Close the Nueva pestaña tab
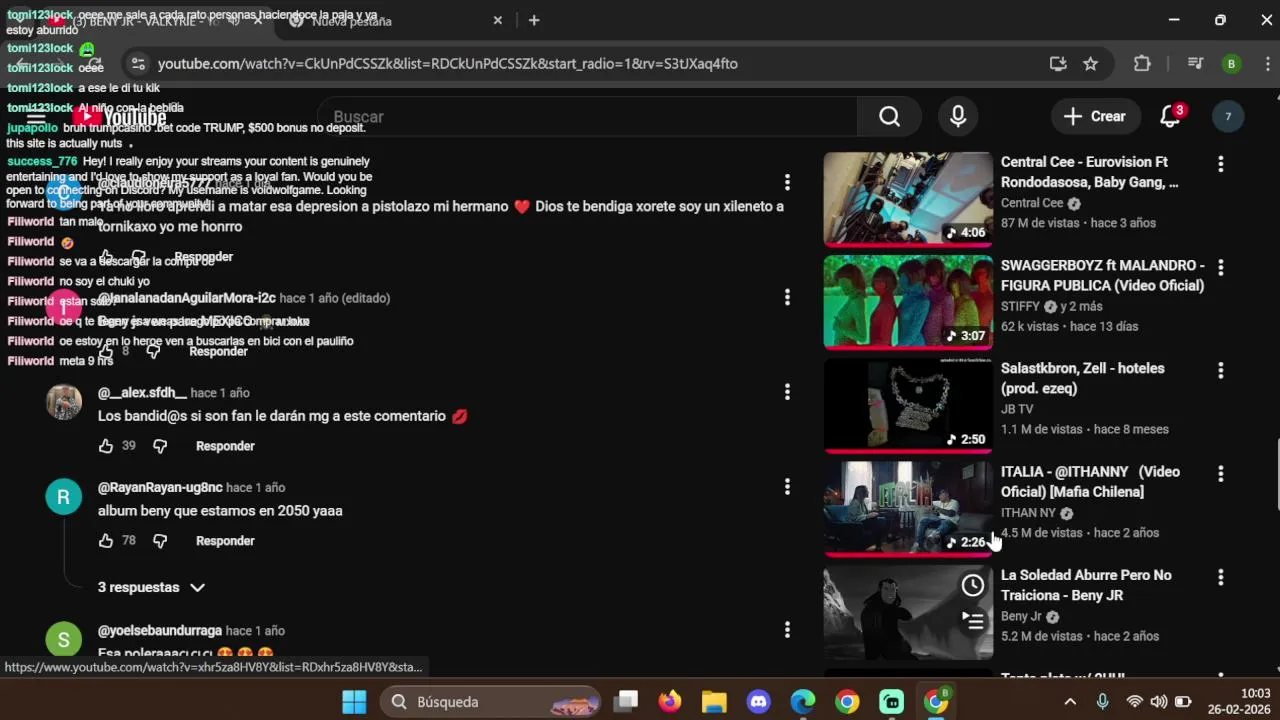The height and width of the screenshot is (720, 1280). pyautogui.click(x=498, y=20)
